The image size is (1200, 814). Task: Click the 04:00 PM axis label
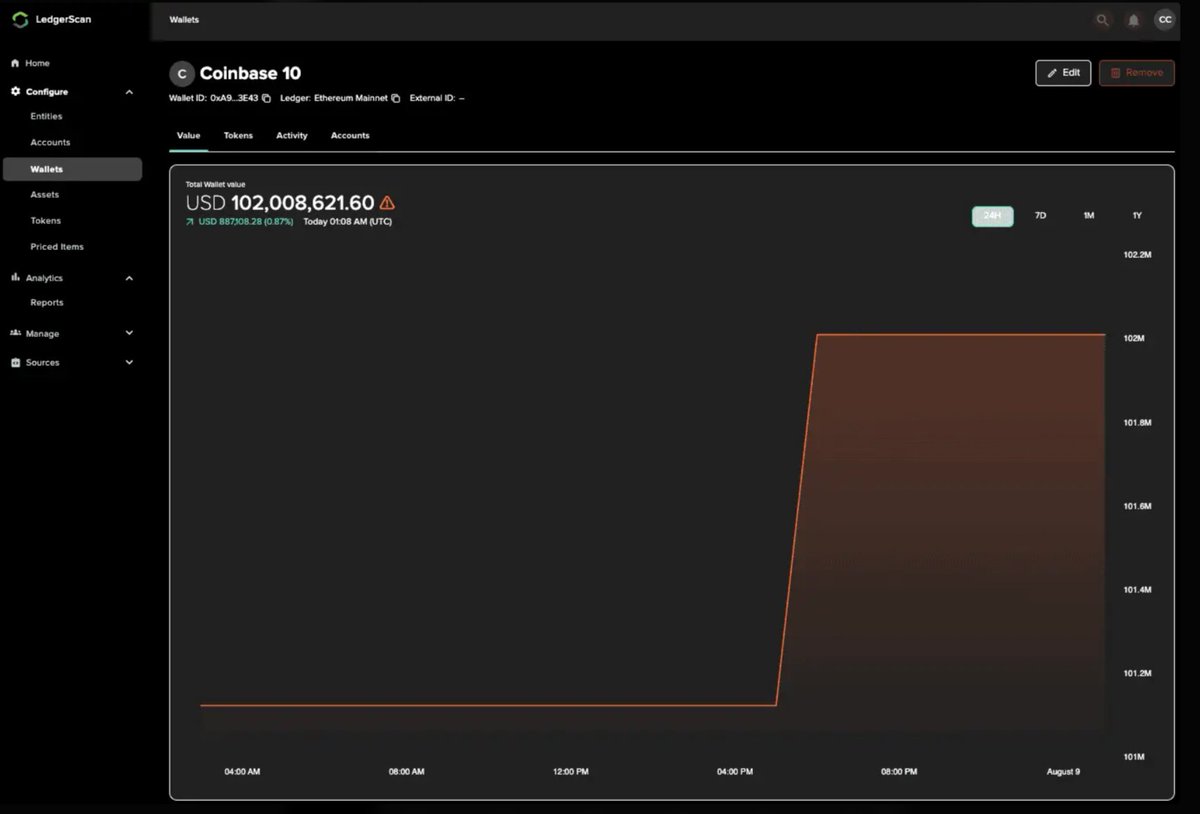coord(735,772)
